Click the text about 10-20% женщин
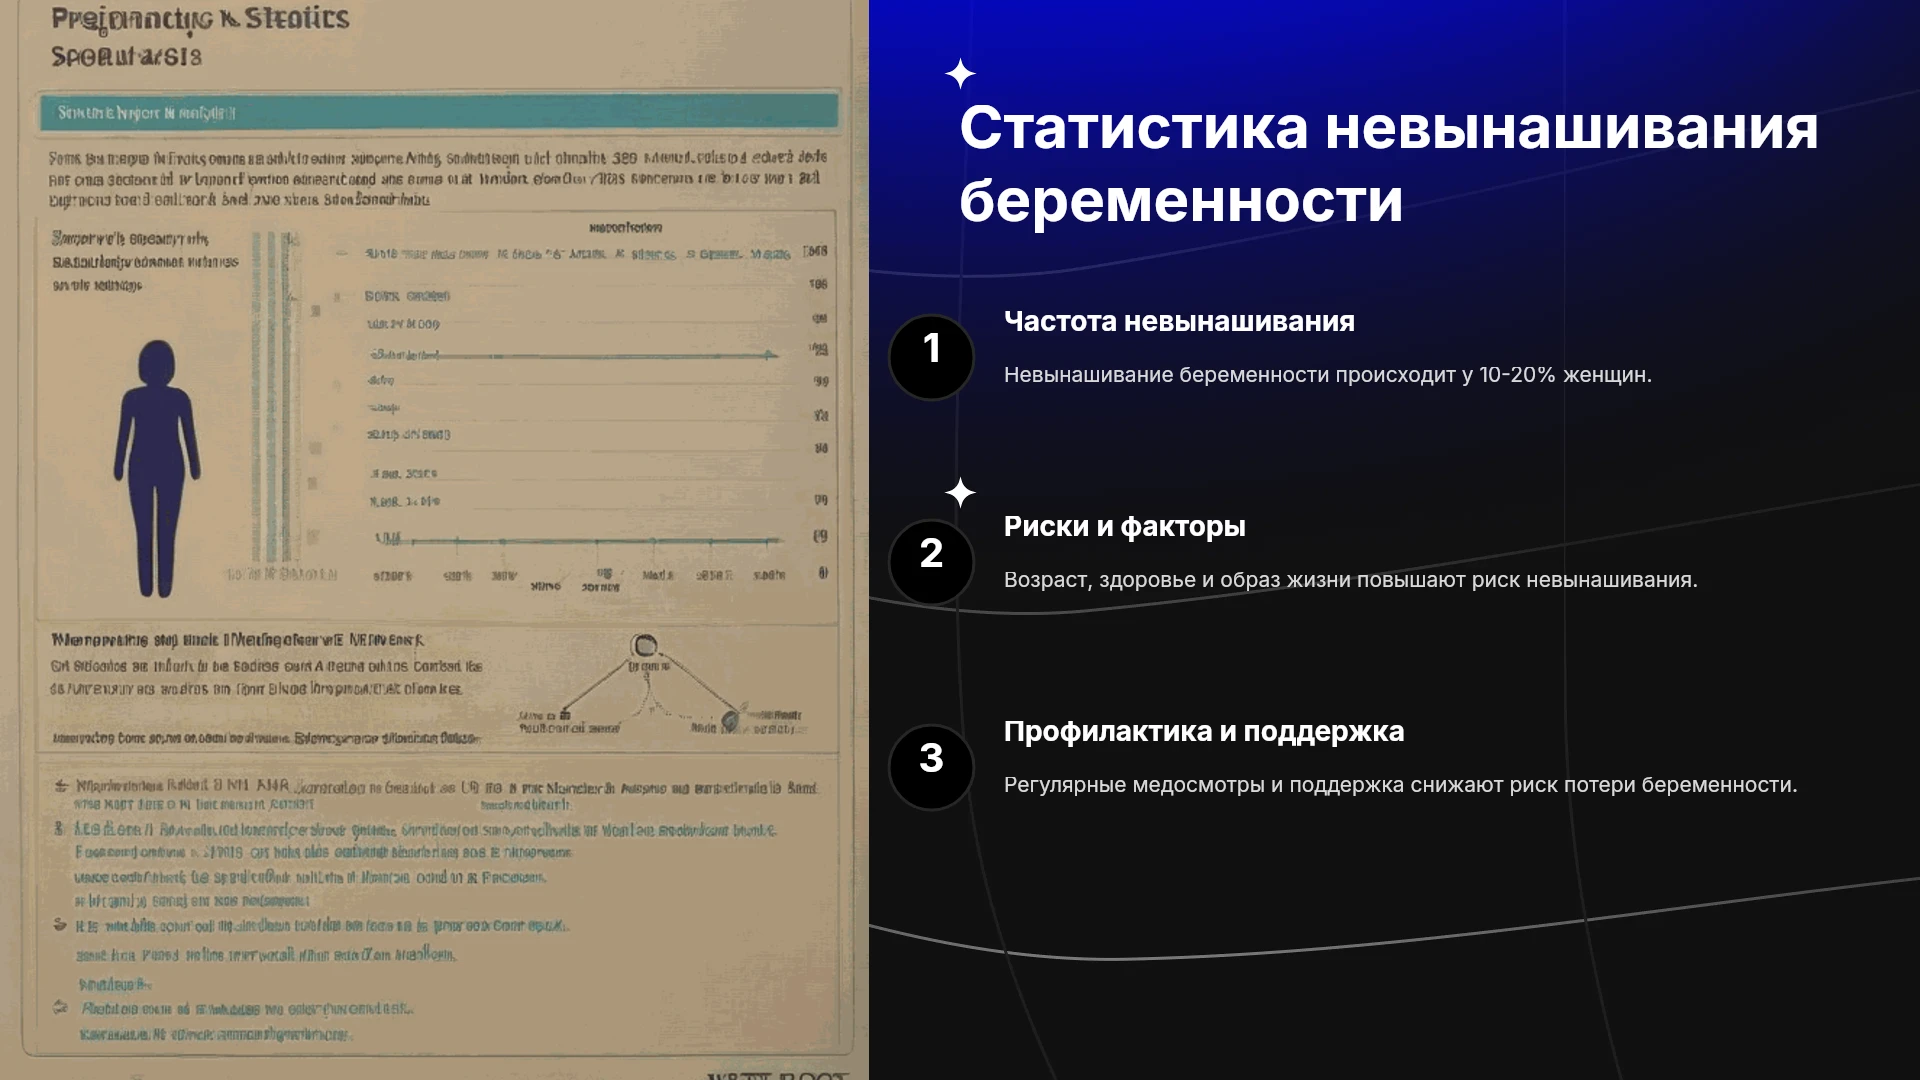This screenshot has width=1920, height=1080. point(1327,375)
